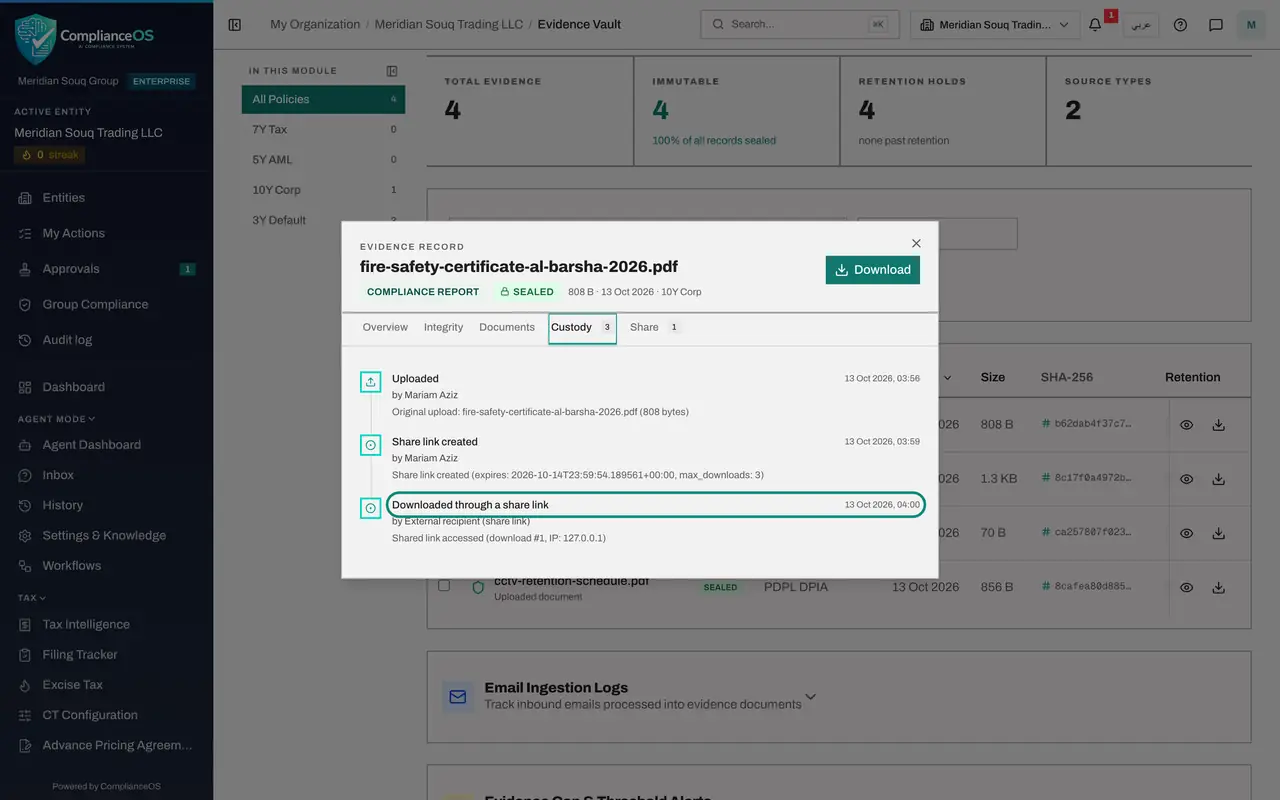Click the Download button in dialog
Screen dimensions: 1280x800
873,270
